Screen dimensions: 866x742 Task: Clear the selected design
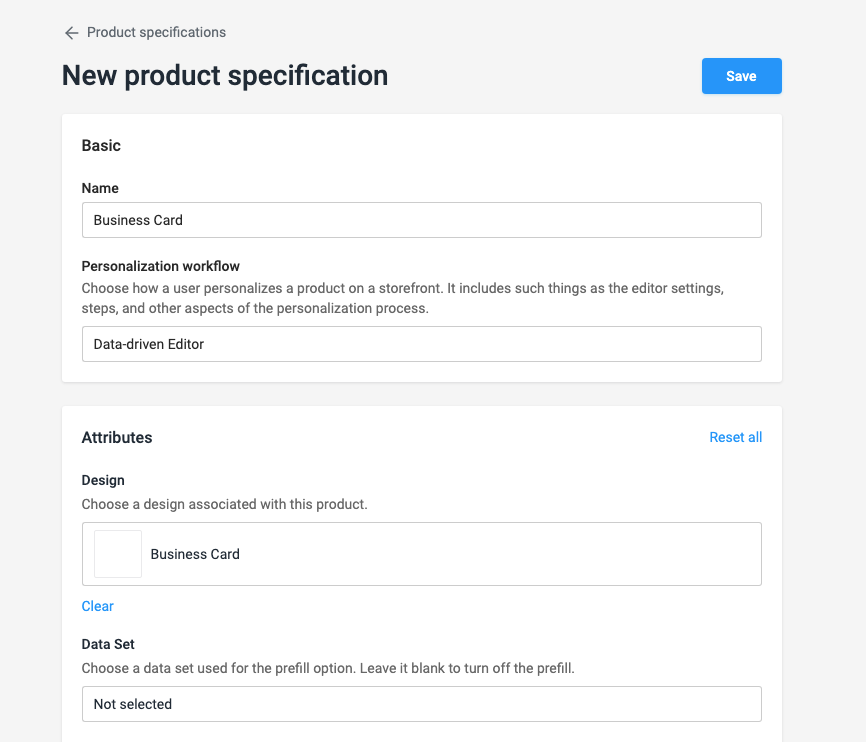98,606
